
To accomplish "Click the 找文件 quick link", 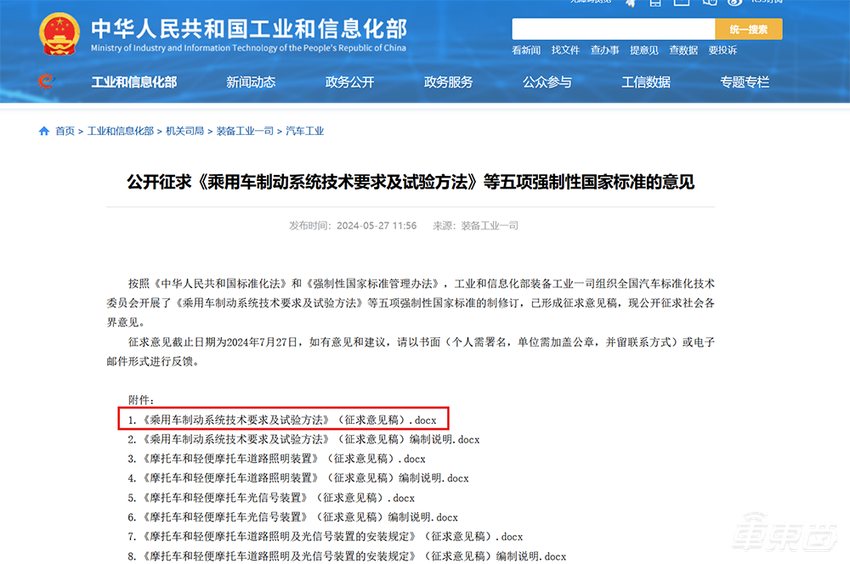I will [x=565, y=50].
